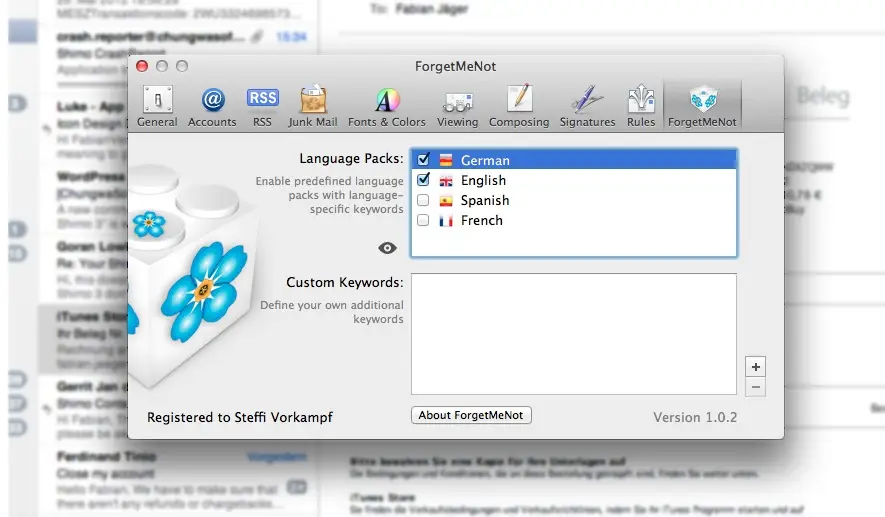The image size is (885, 517).
Task: Open Fonts & Colors preferences
Action: click(387, 106)
